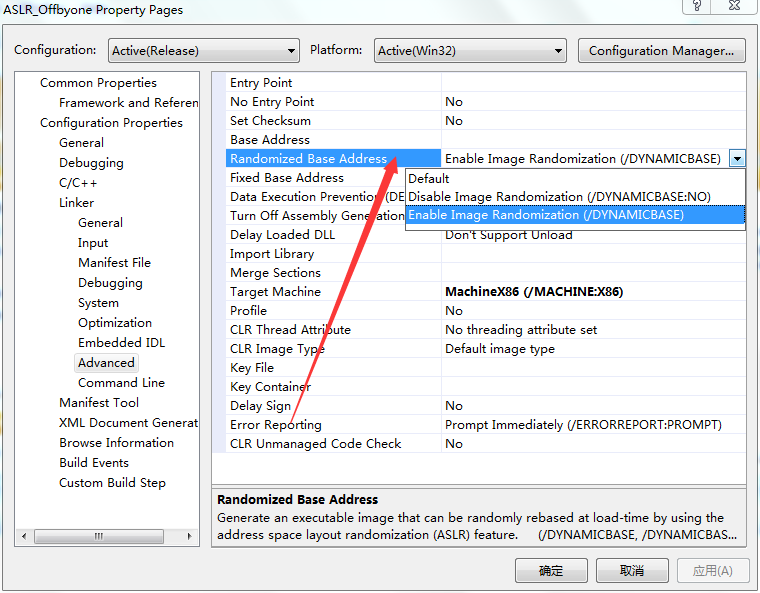The height and width of the screenshot is (593, 760).
Task: Click the Configuration Manager button
Action: (661, 51)
